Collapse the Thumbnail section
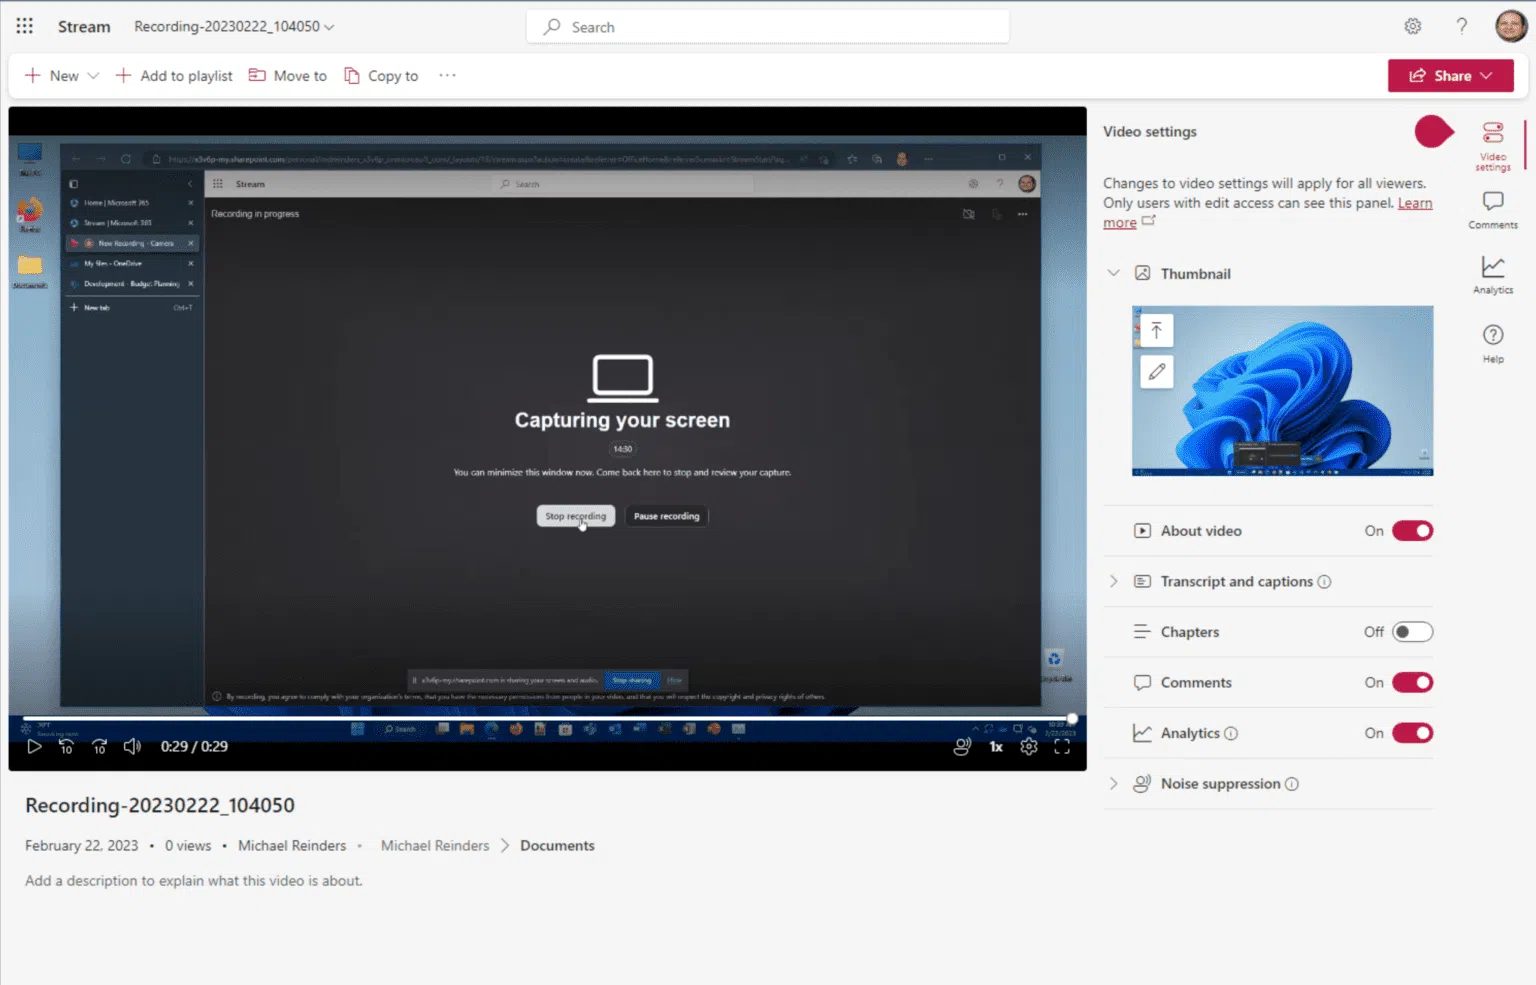The width and height of the screenshot is (1536, 985). pyautogui.click(x=1113, y=273)
